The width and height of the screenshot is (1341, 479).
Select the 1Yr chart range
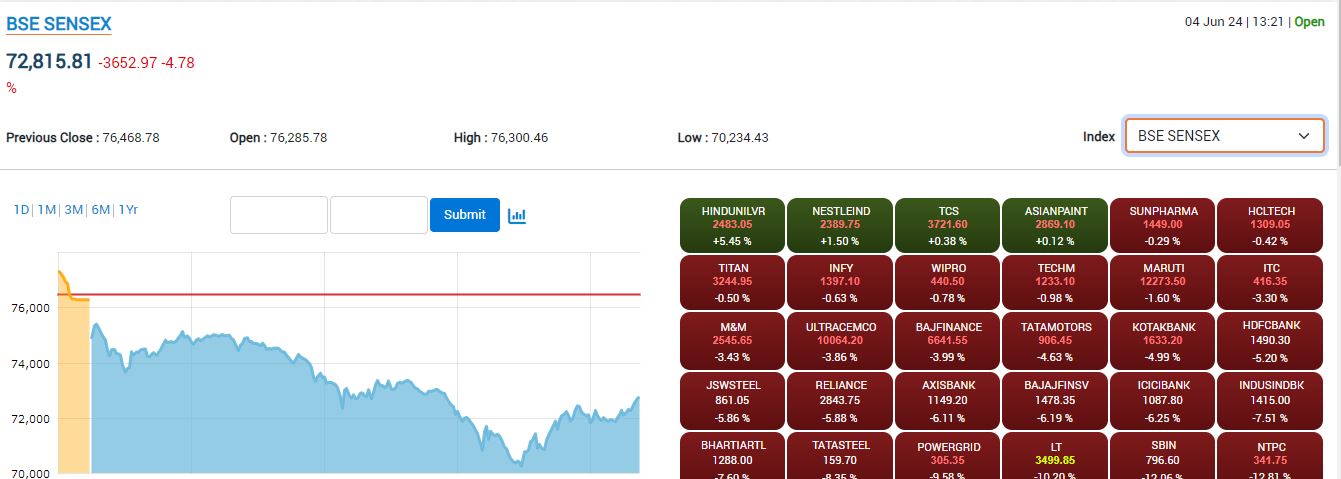[x=128, y=210]
